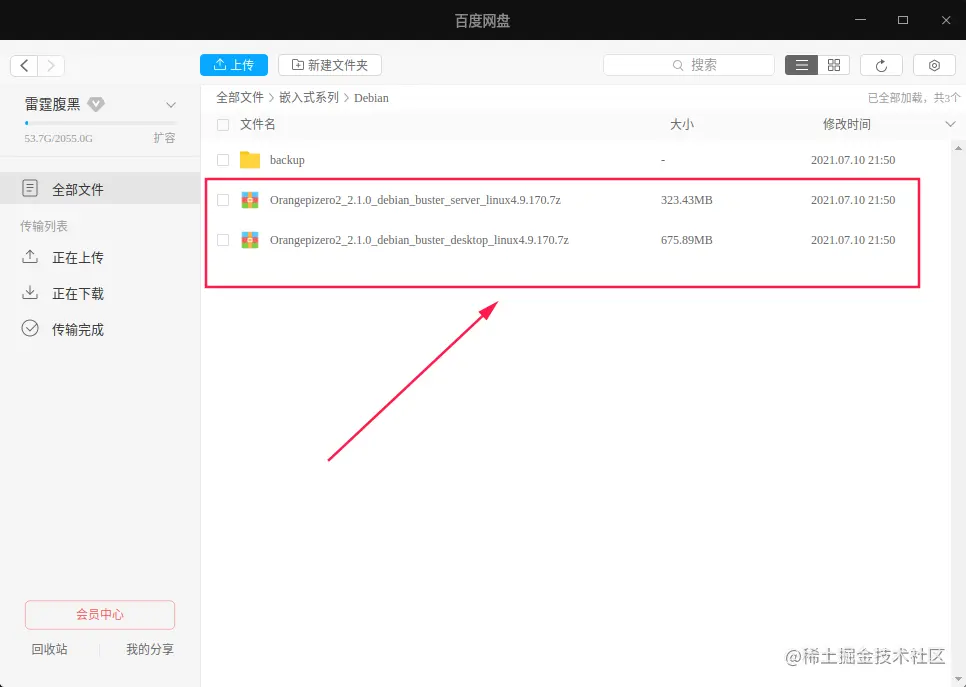The height and width of the screenshot is (687, 966).
Task: Go to 全部文件 breadcrumb
Action: (240, 97)
